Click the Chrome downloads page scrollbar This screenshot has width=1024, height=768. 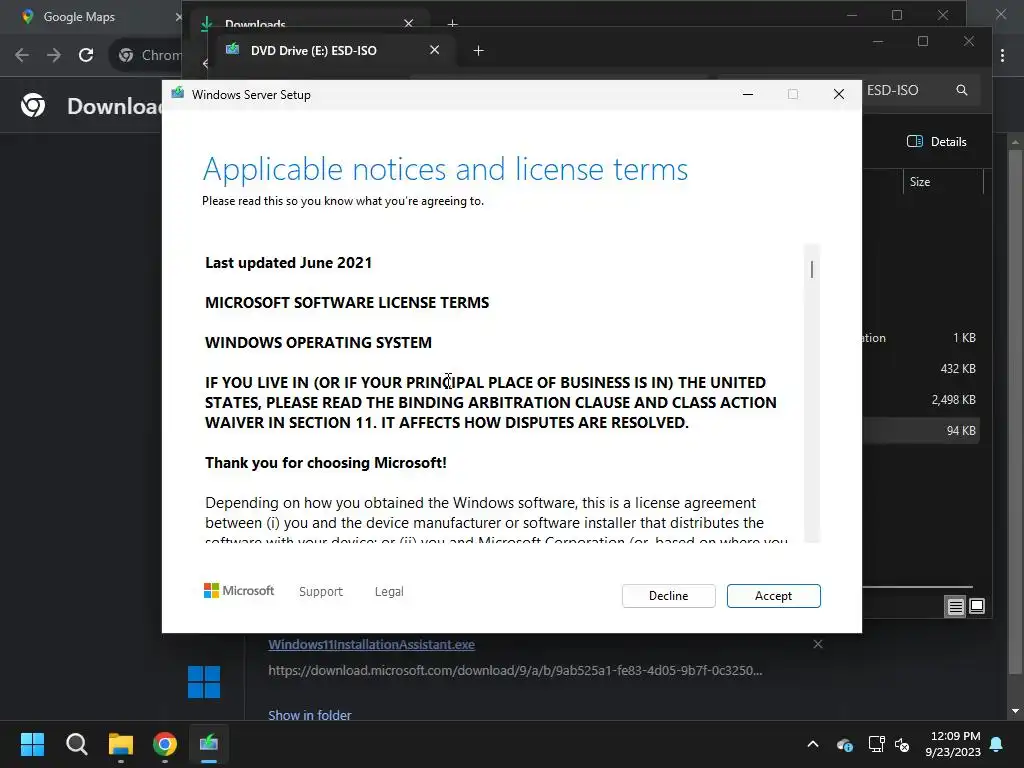1015,411
